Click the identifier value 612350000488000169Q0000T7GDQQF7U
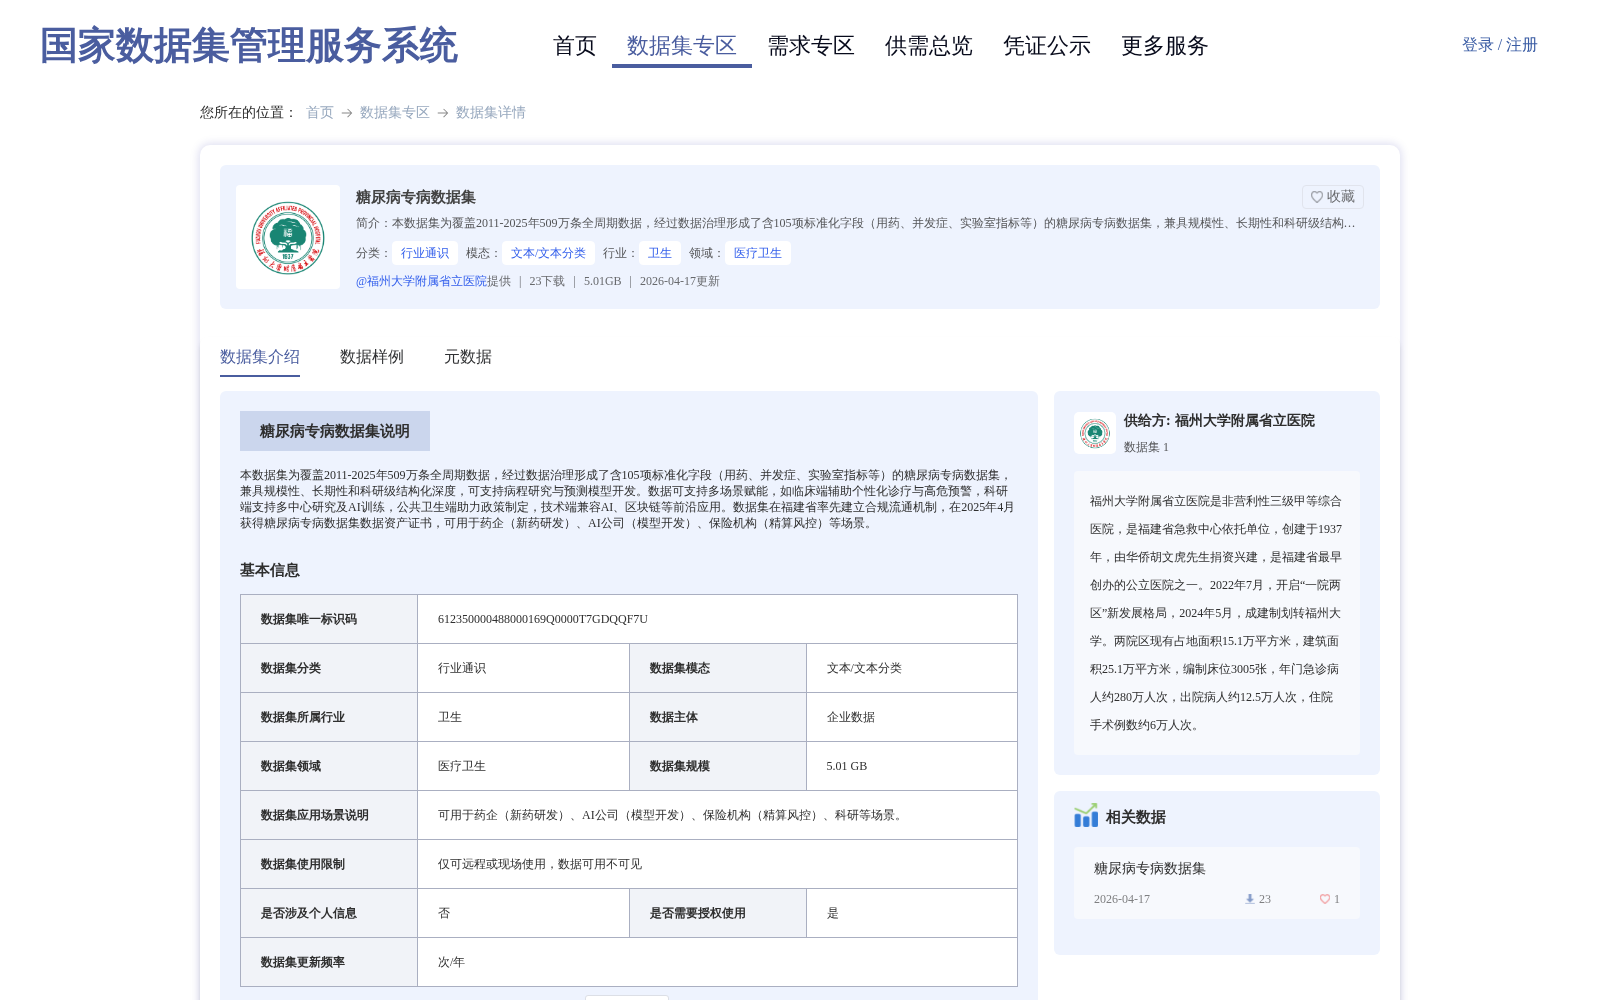Screen dimensions: 1600x1000 point(543,619)
